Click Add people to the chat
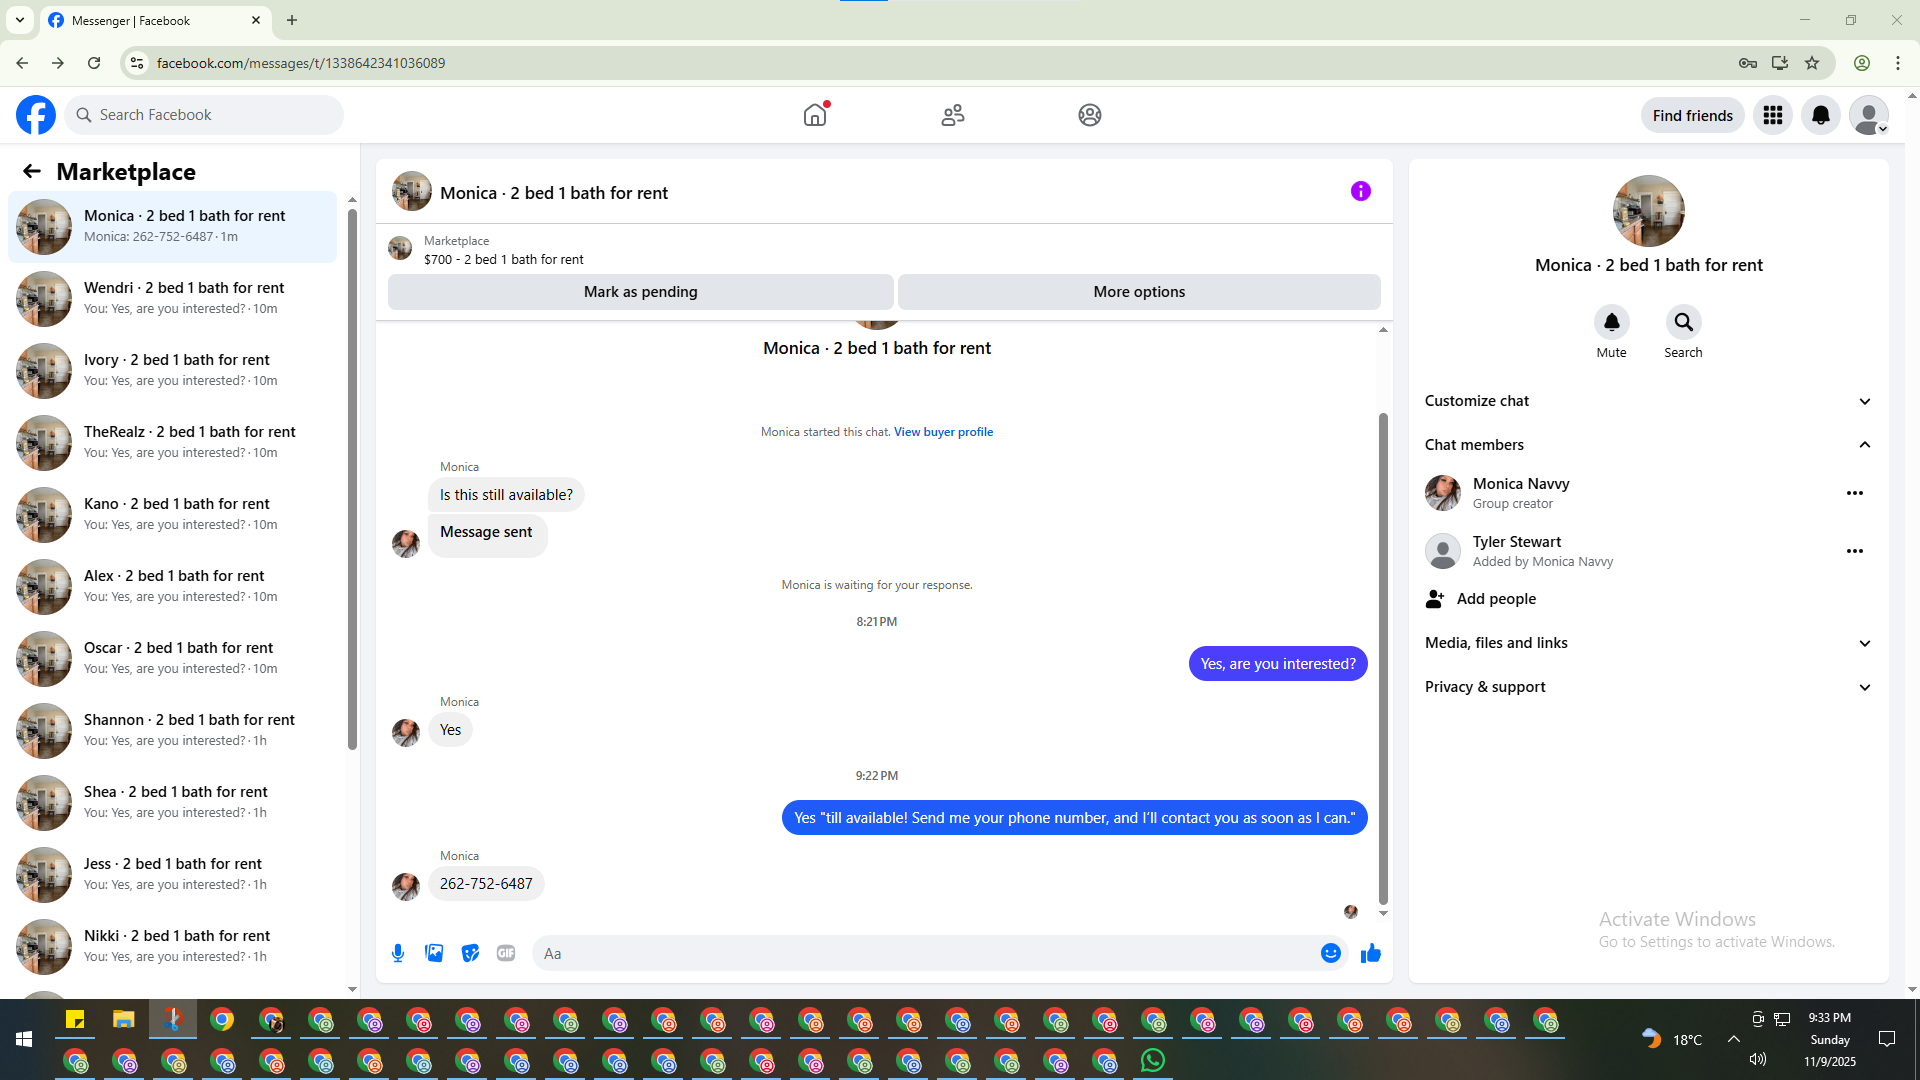Viewport: 1920px width, 1080px height. tap(1648, 599)
